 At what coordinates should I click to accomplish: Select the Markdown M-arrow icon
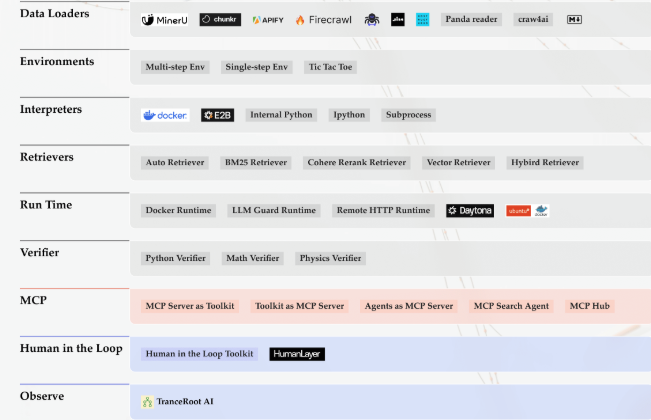click(x=574, y=20)
